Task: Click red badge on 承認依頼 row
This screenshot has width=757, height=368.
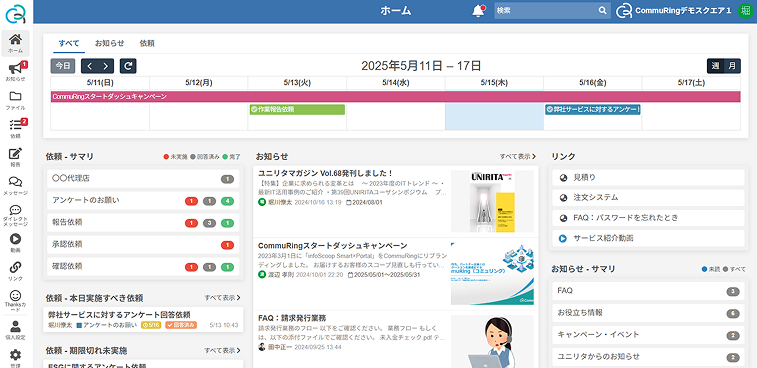Action: point(227,245)
